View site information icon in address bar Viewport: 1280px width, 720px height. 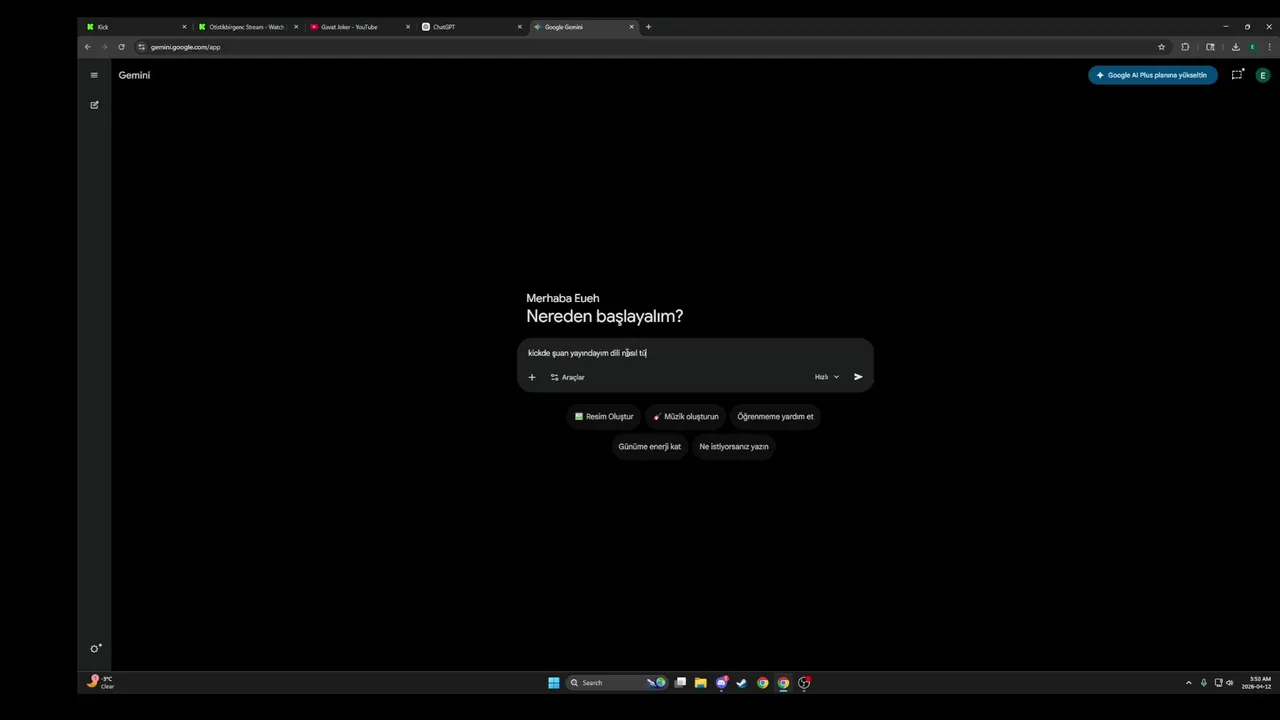click(x=142, y=47)
